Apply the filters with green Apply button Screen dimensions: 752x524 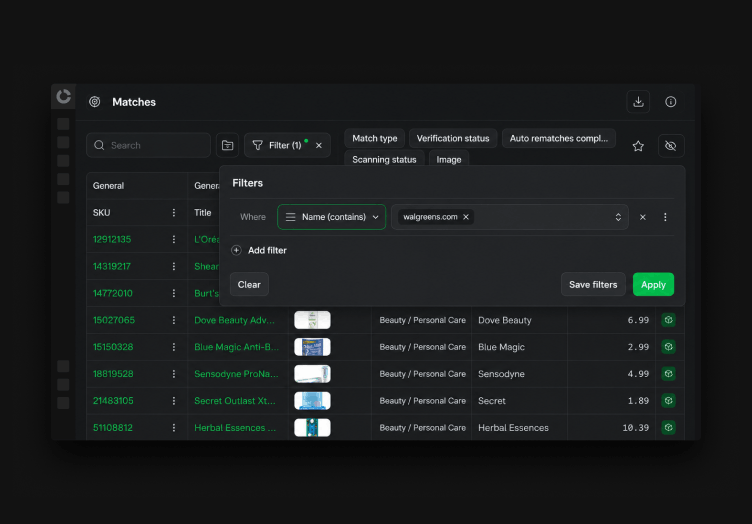click(653, 284)
